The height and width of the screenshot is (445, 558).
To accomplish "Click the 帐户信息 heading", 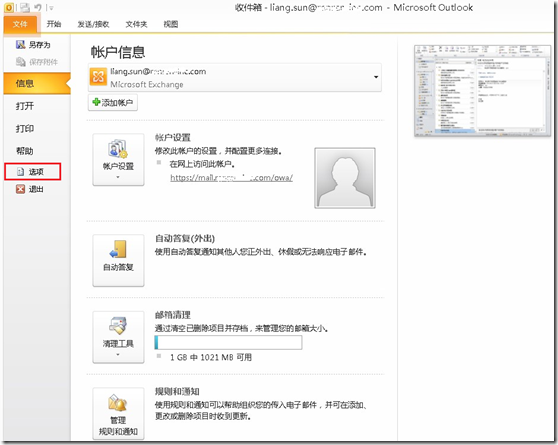I will [118, 52].
